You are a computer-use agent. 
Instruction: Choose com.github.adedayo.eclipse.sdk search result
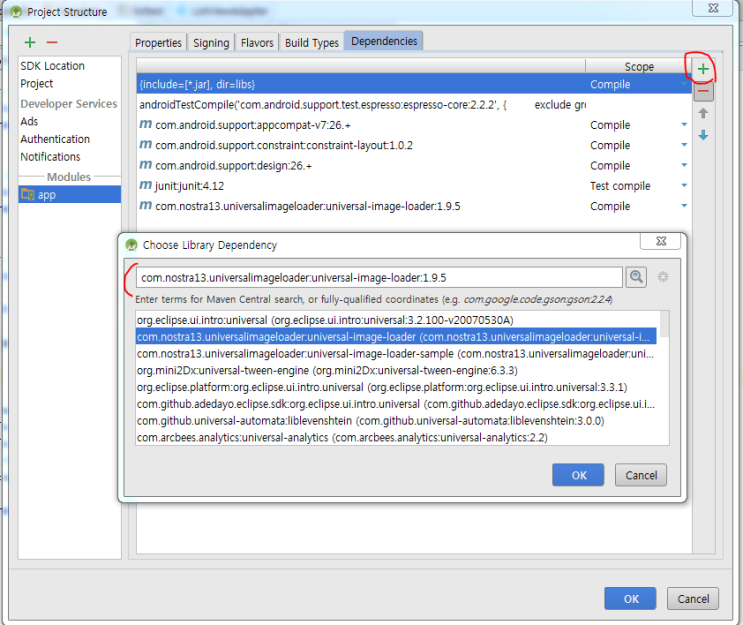(x=397, y=404)
